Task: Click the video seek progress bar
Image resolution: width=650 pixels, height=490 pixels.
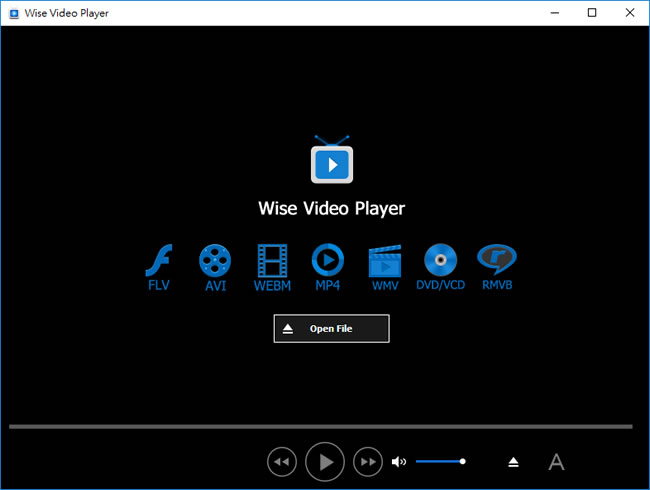Action: tap(320, 427)
